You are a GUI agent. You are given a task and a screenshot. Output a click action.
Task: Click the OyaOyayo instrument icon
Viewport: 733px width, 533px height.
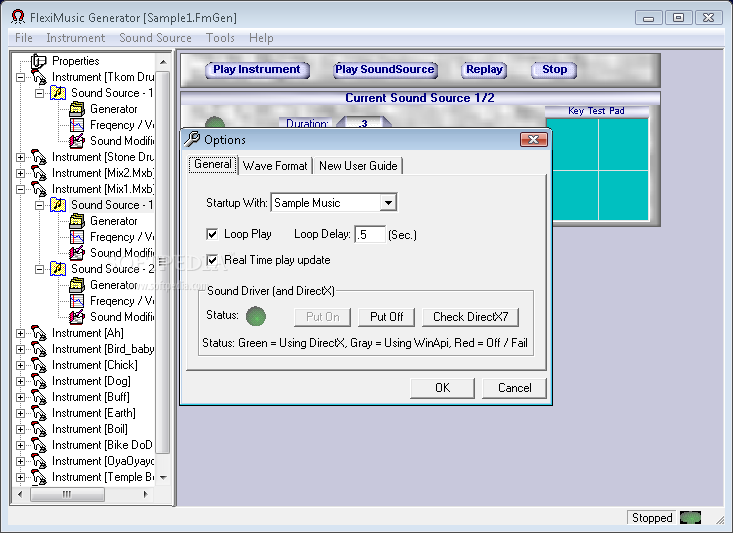[39, 461]
